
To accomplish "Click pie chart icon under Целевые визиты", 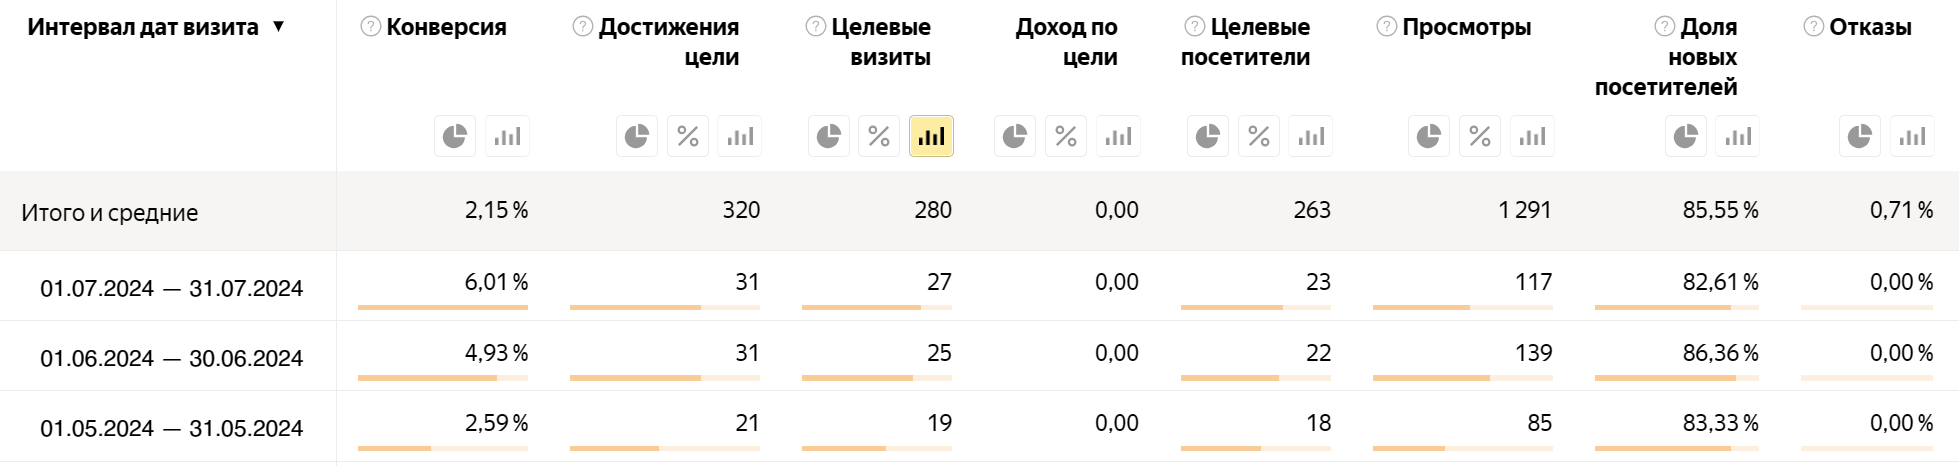I will pyautogui.click(x=829, y=137).
